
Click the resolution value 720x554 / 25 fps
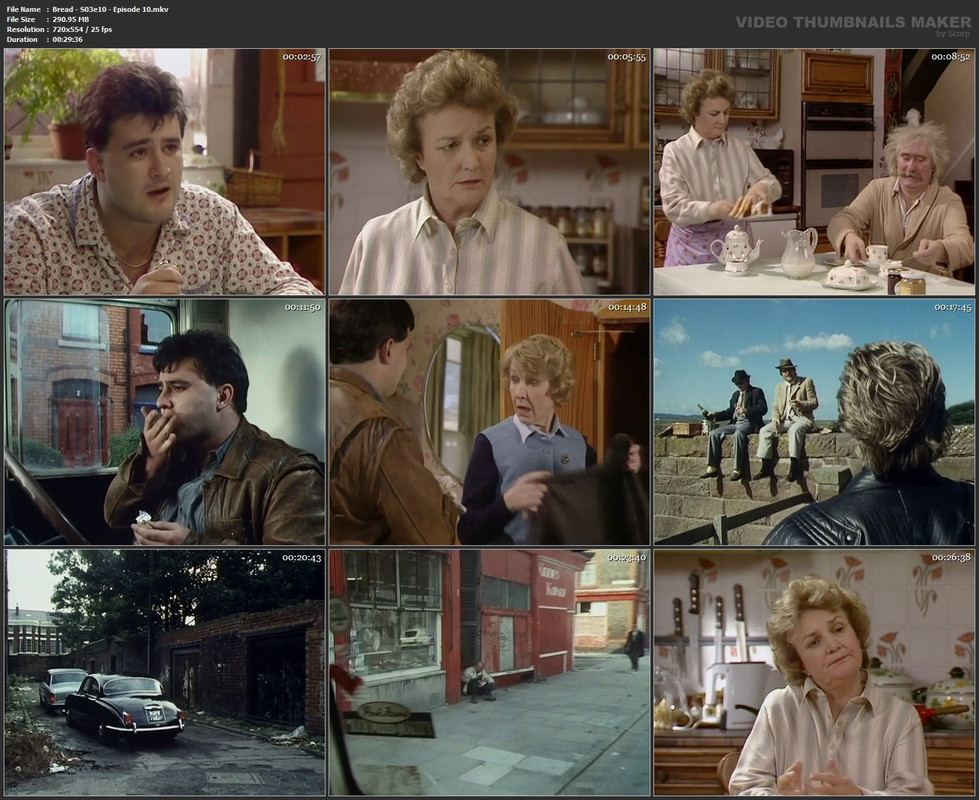(82, 29)
